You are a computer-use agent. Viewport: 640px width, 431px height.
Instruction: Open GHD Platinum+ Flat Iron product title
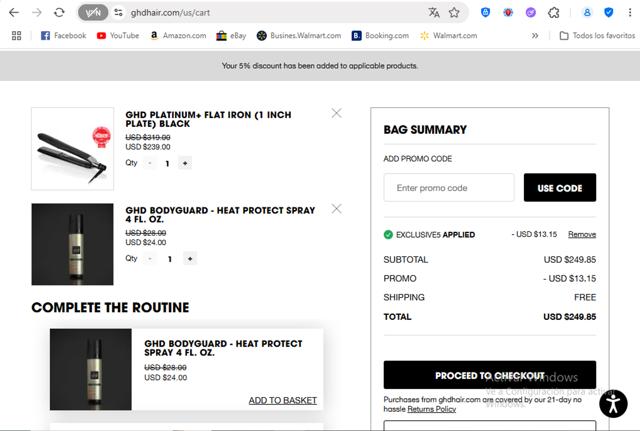tap(208, 119)
